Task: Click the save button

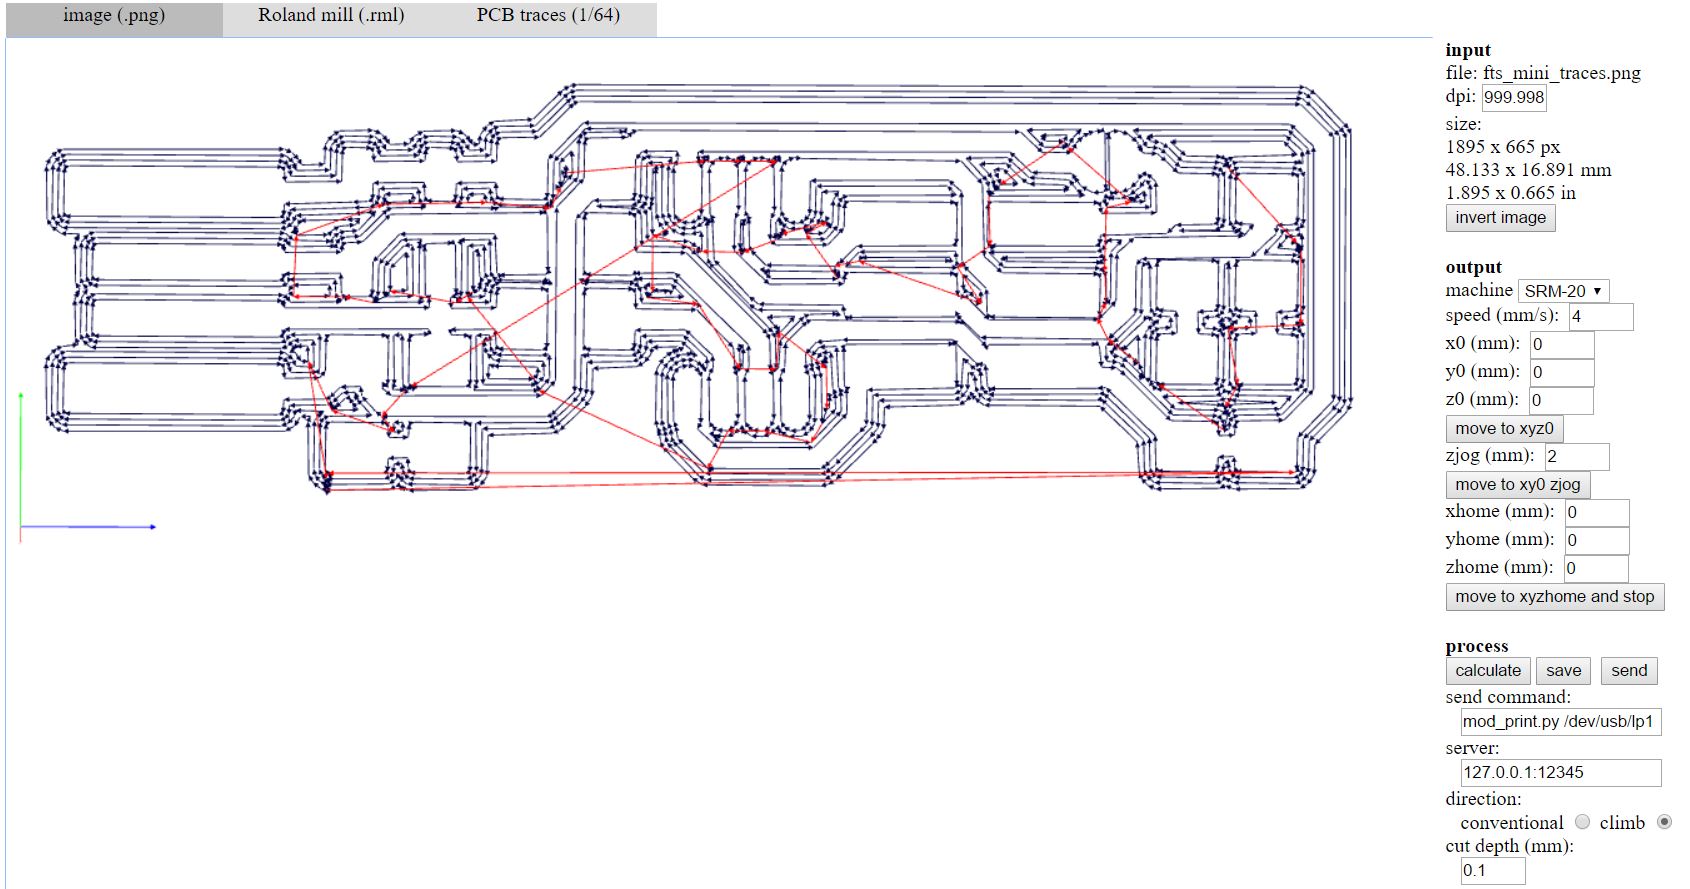Action: (x=1563, y=671)
